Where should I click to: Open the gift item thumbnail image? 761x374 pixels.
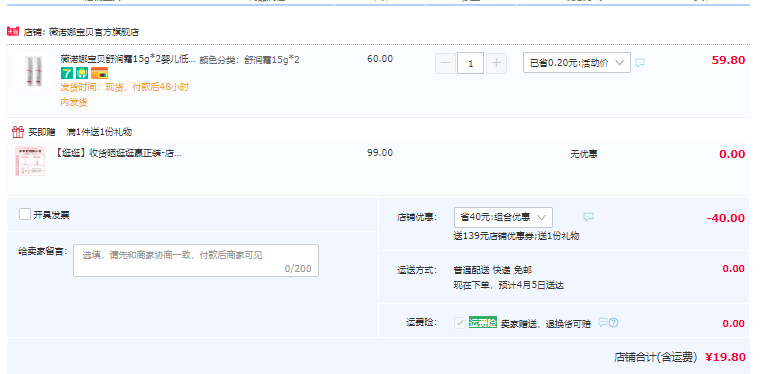30,161
